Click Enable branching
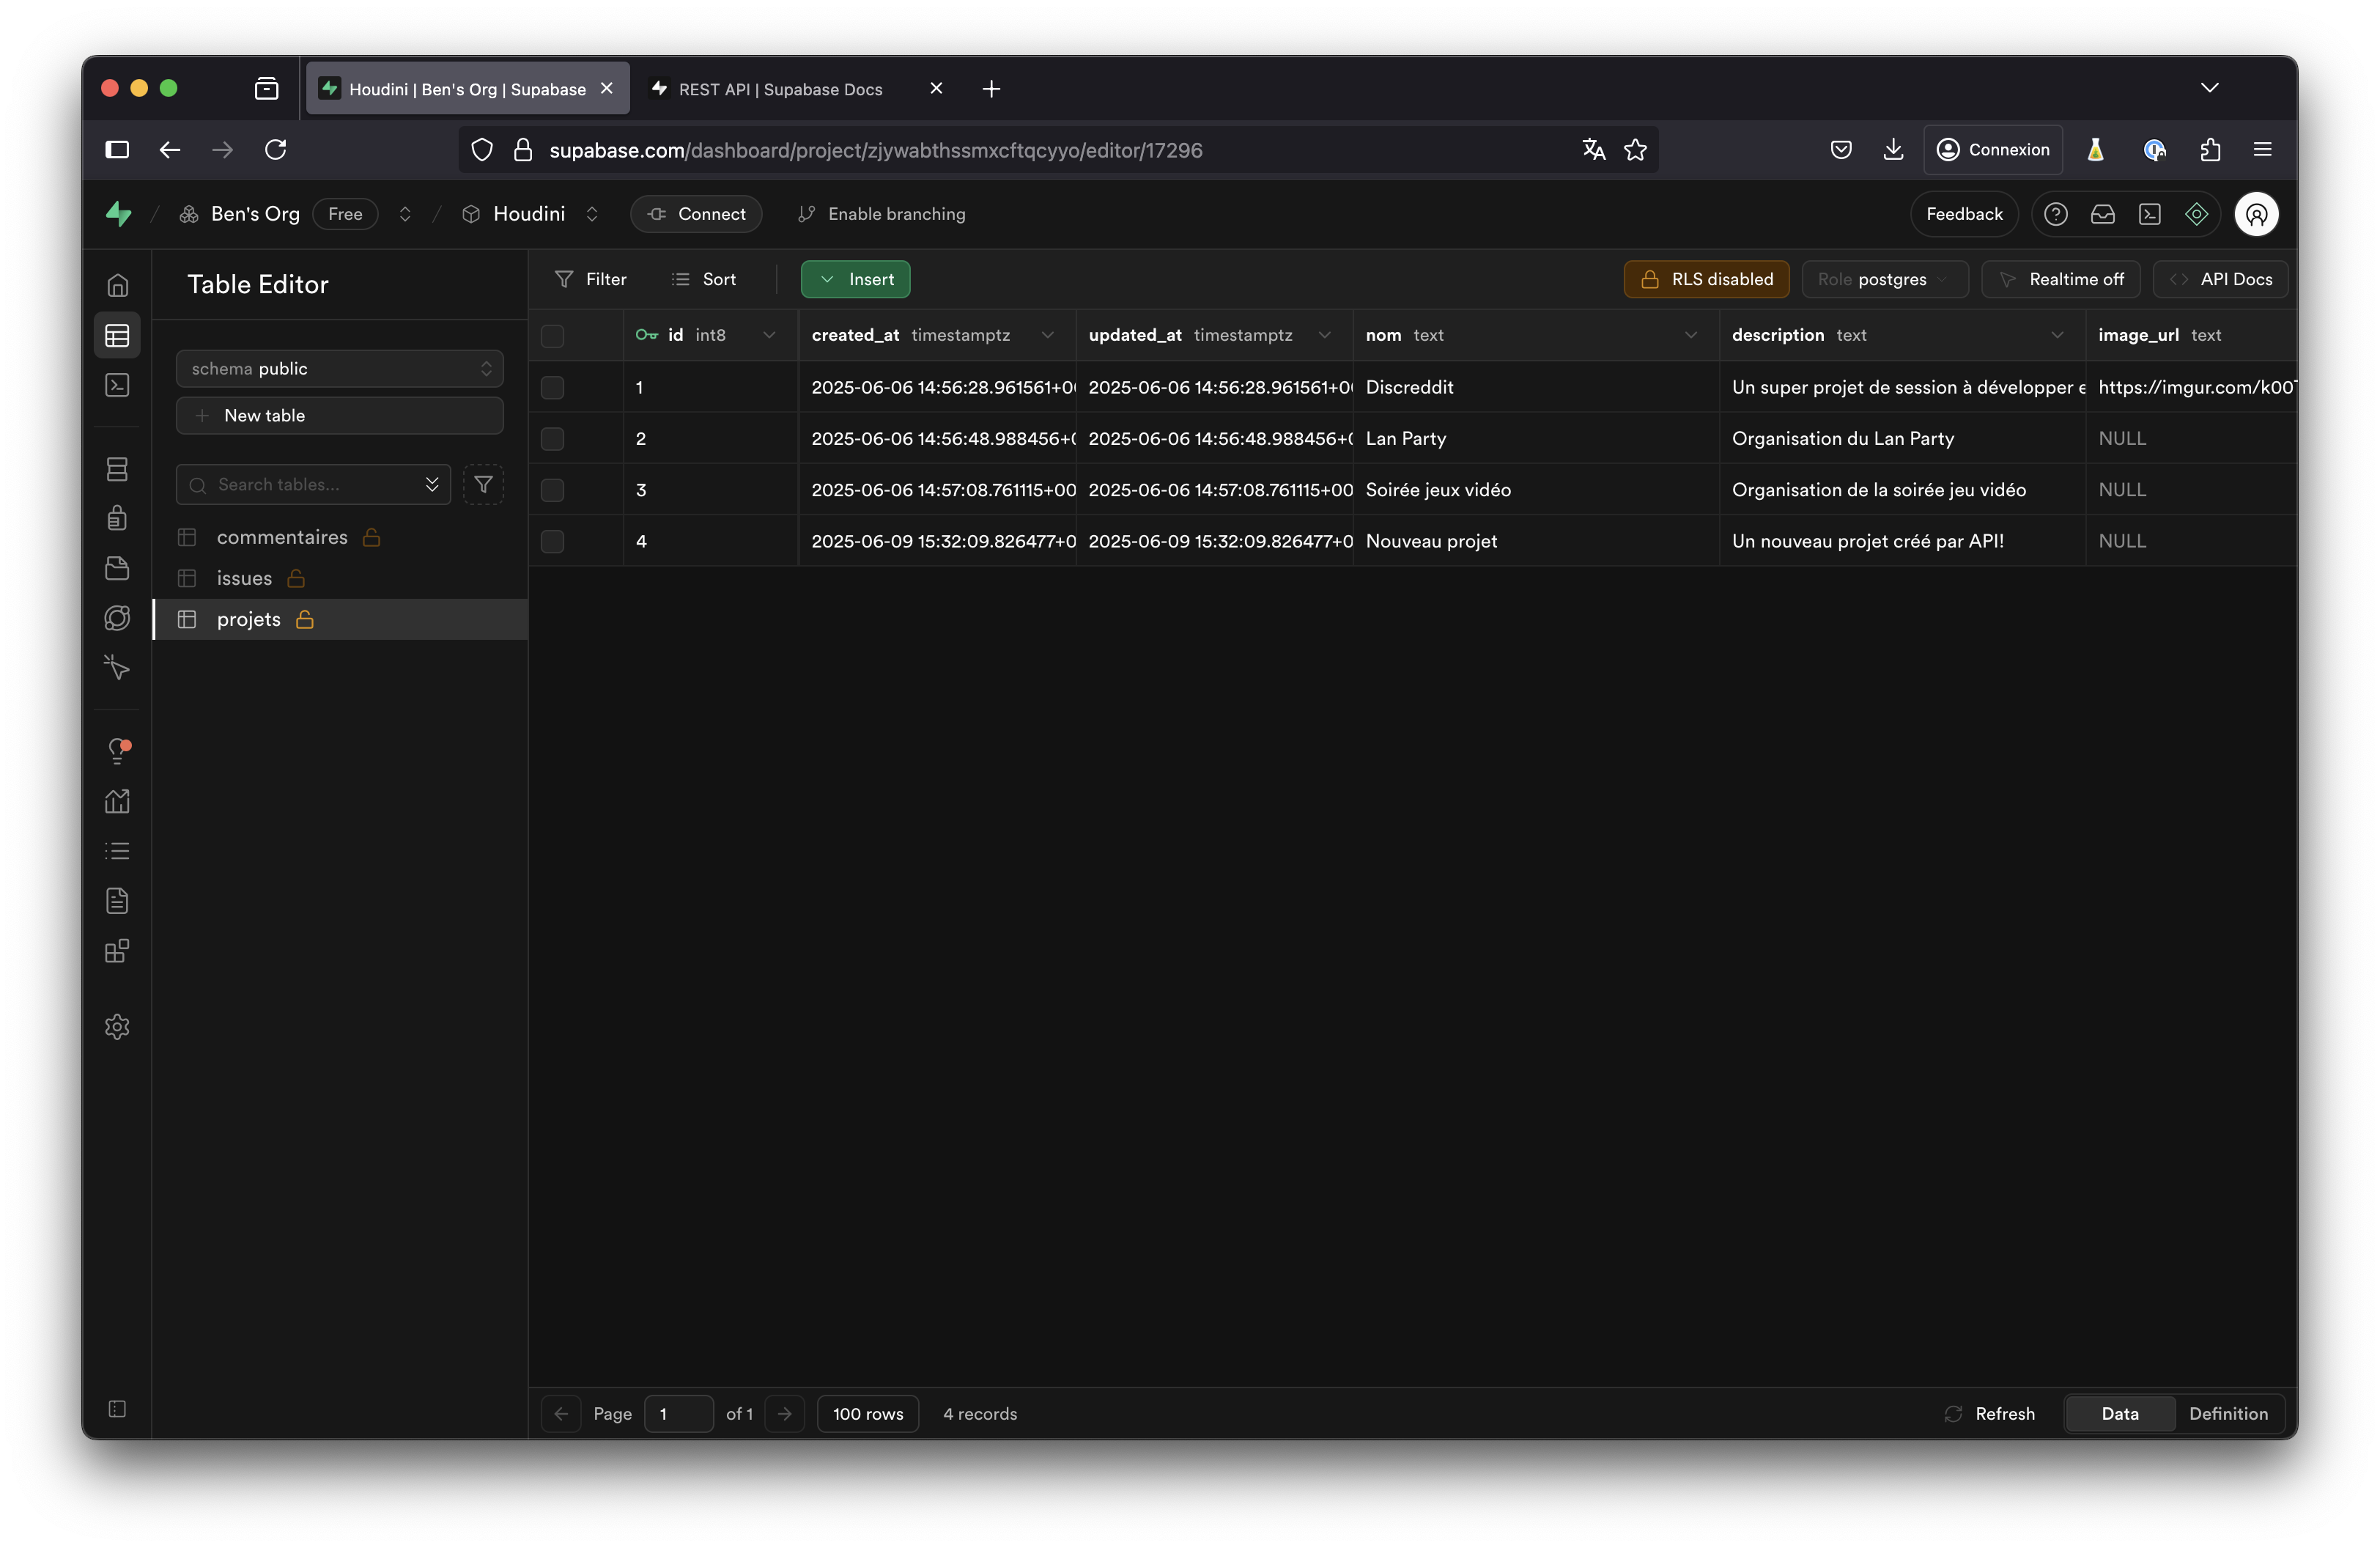Screen dimensions: 2380x1548 click(882, 214)
